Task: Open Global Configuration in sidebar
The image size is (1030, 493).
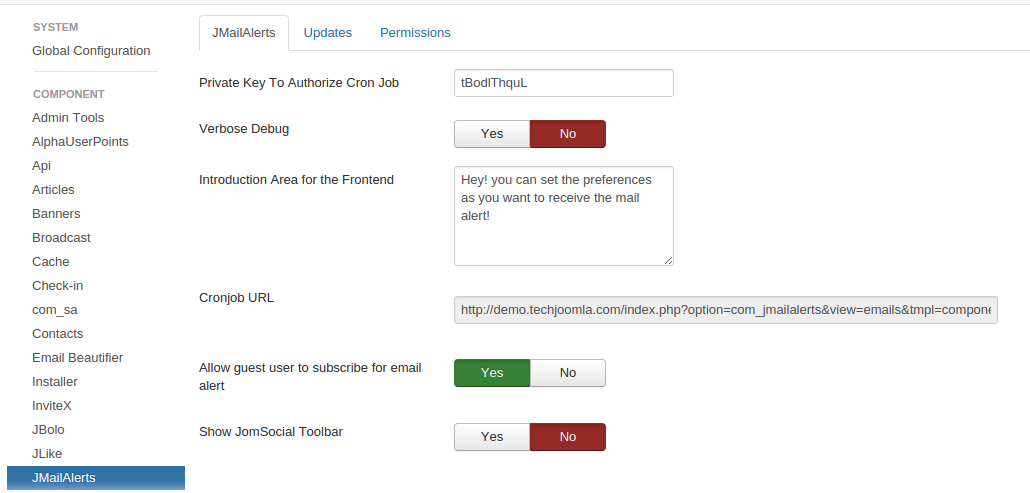Action: (x=91, y=51)
